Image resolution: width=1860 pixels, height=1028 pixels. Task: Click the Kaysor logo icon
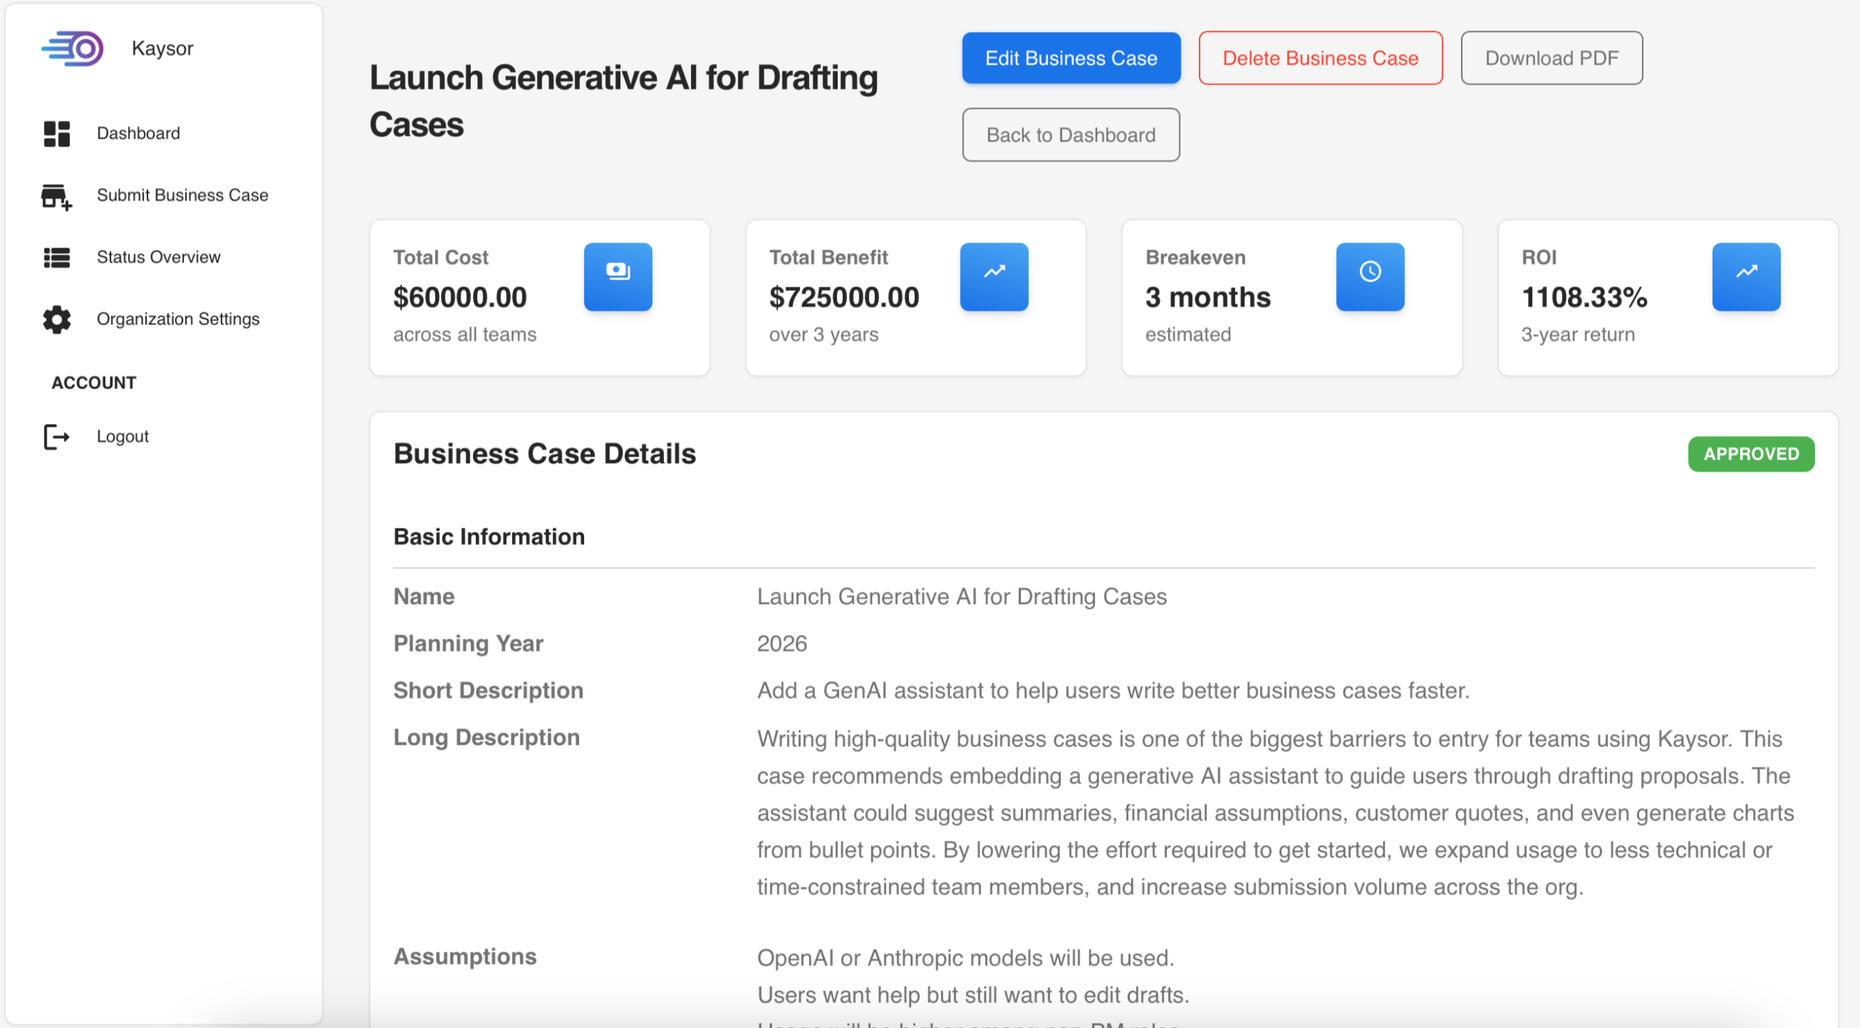(73, 48)
